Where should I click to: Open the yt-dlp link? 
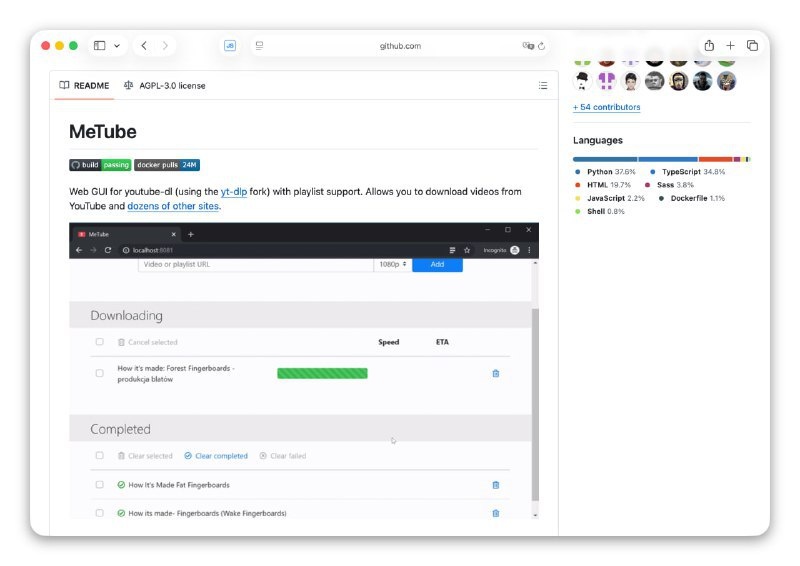pyautogui.click(x=234, y=192)
